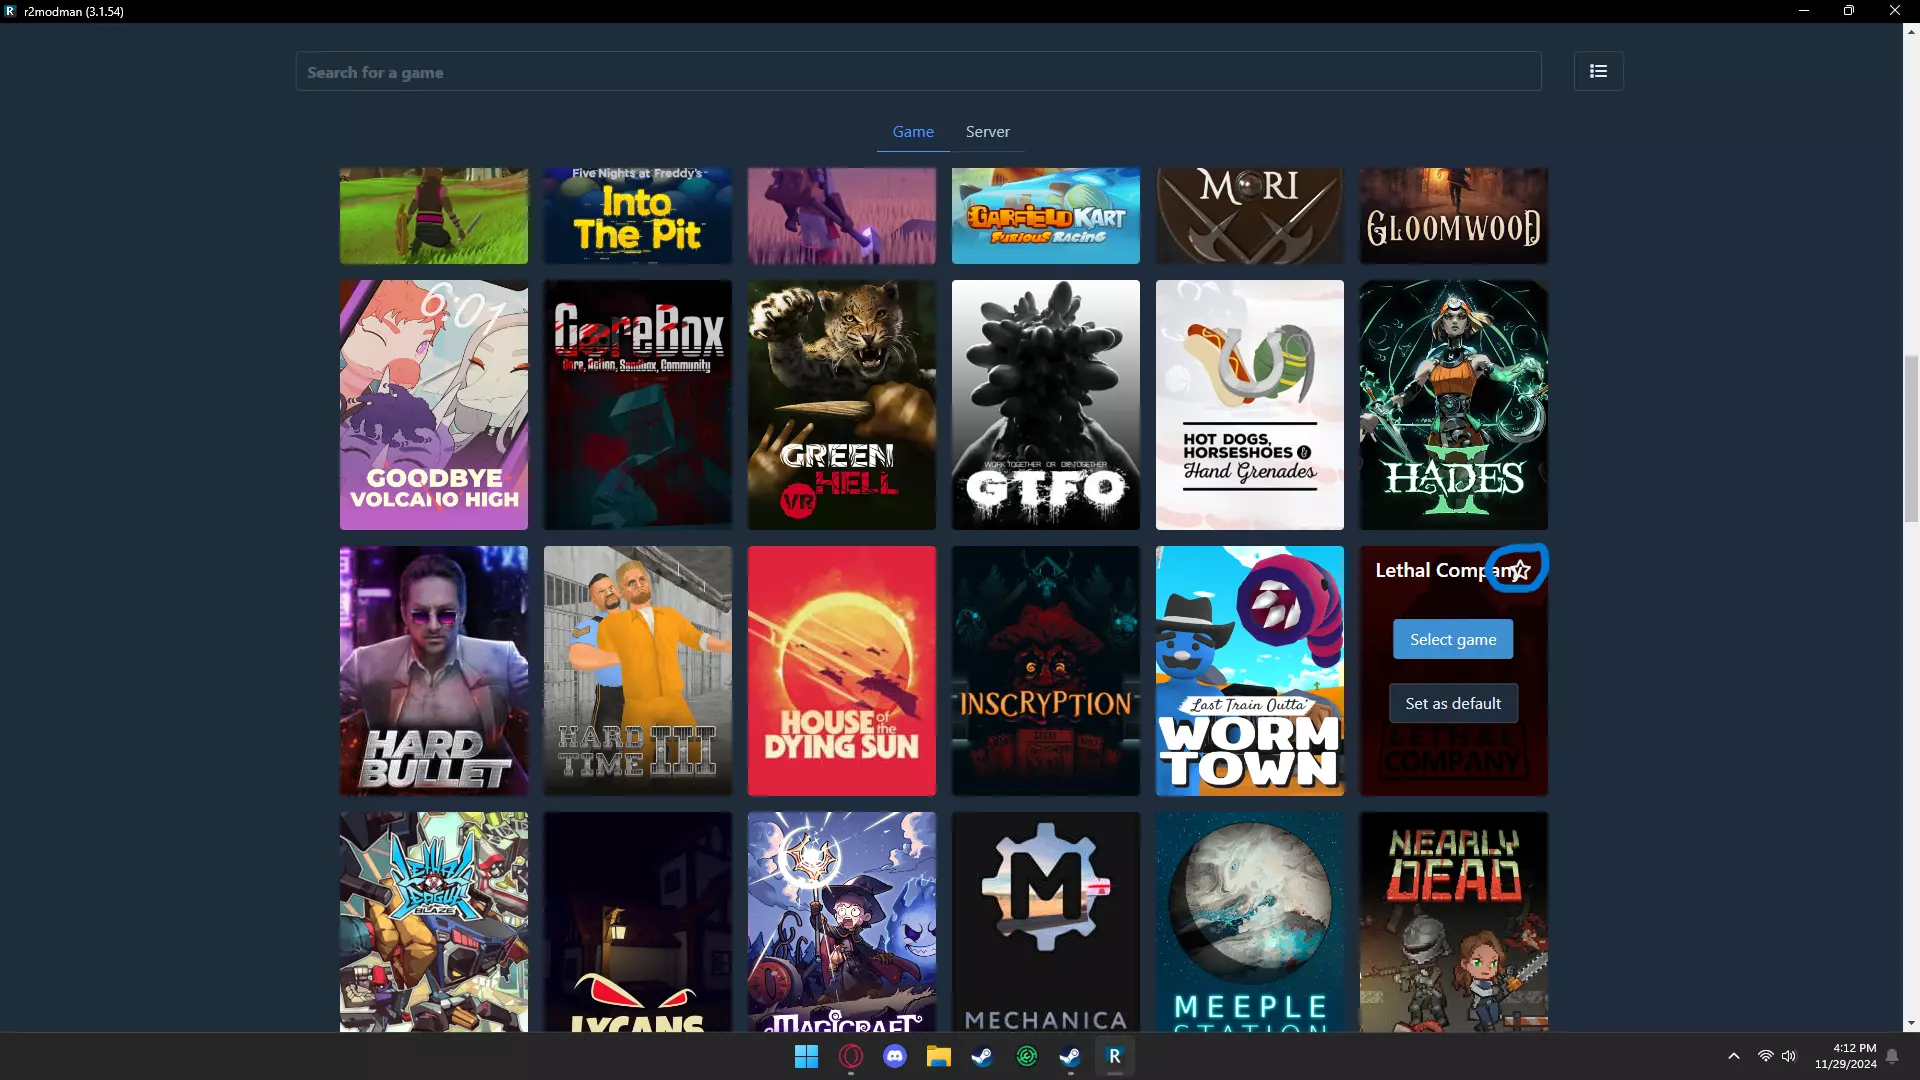Toggle list view layout icon
This screenshot has height=1080, width=1920.
point(1598,71)
